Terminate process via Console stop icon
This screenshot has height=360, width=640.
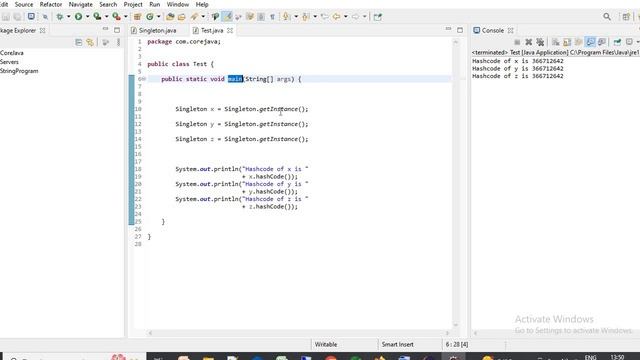[517, 42]
